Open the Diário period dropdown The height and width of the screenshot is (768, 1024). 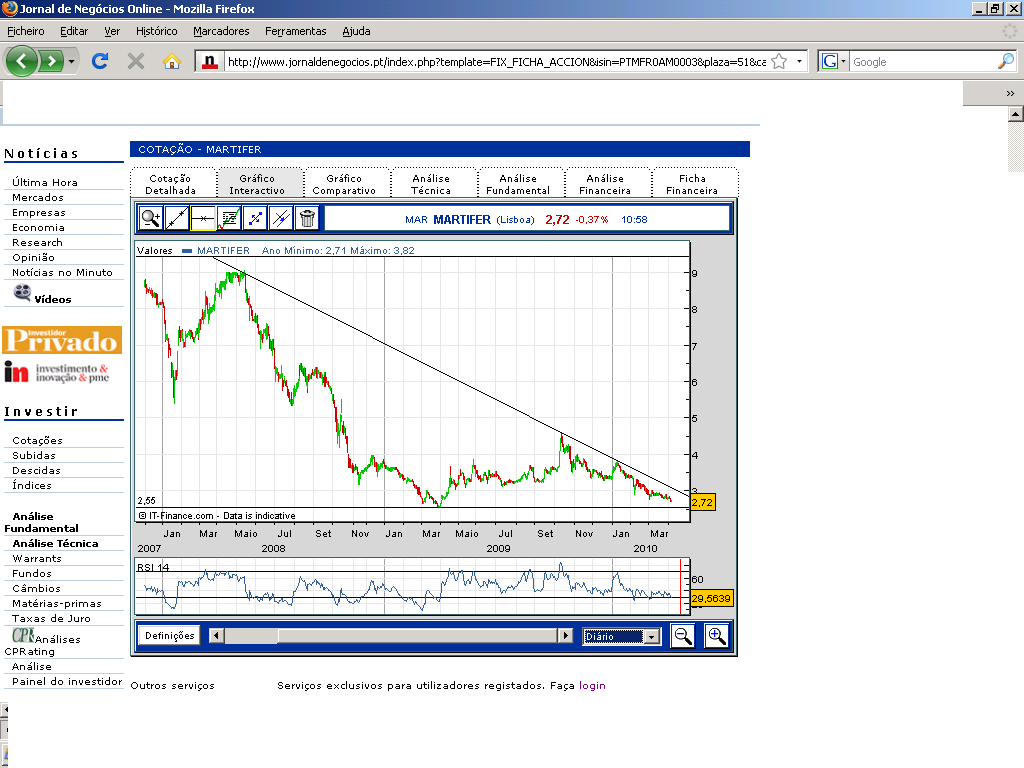(652, 637)
